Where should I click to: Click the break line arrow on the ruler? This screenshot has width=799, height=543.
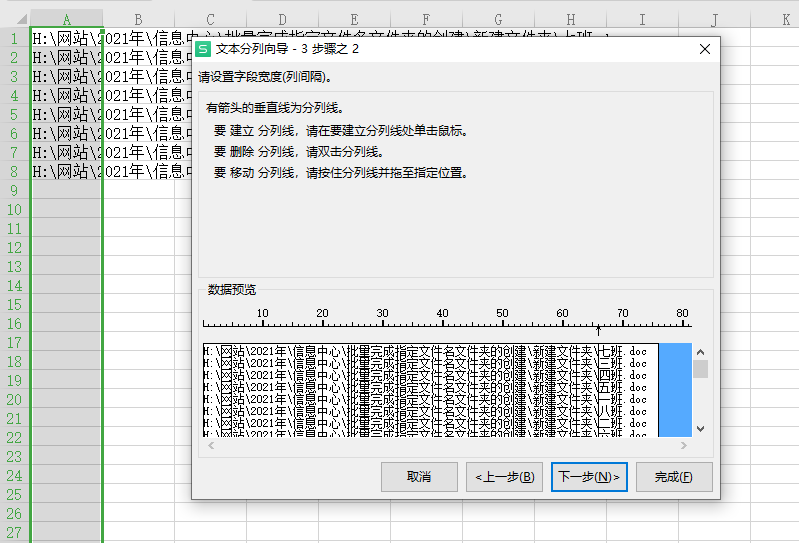598,327
